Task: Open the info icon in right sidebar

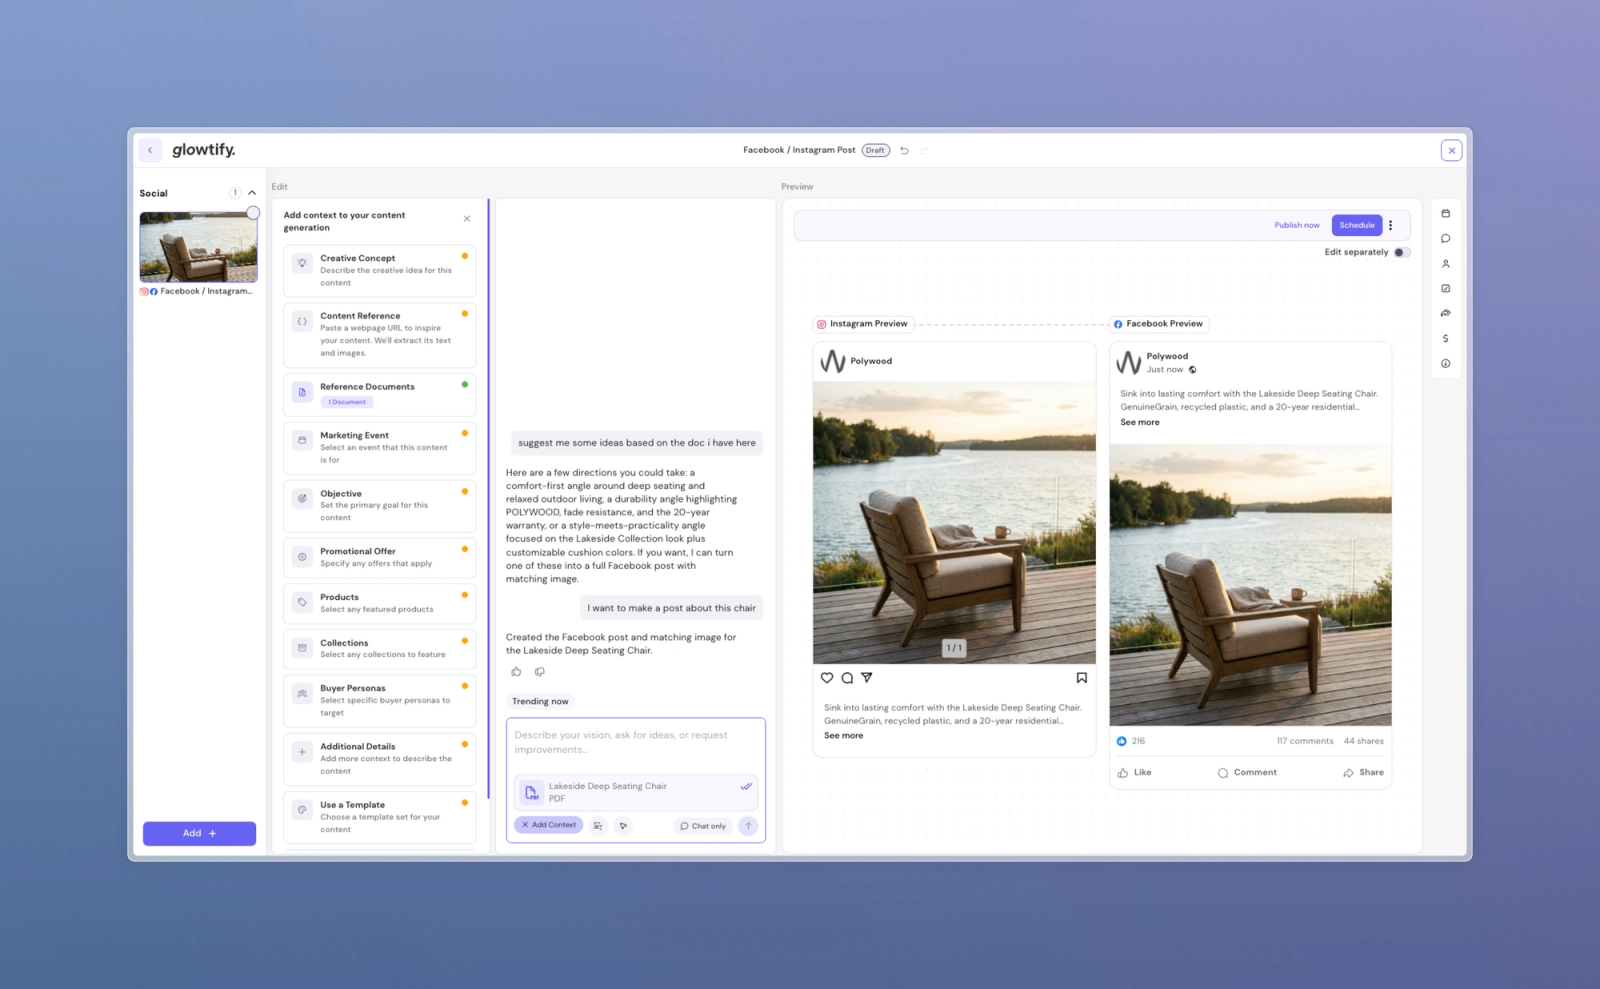Action: [x=1445, y=363]
